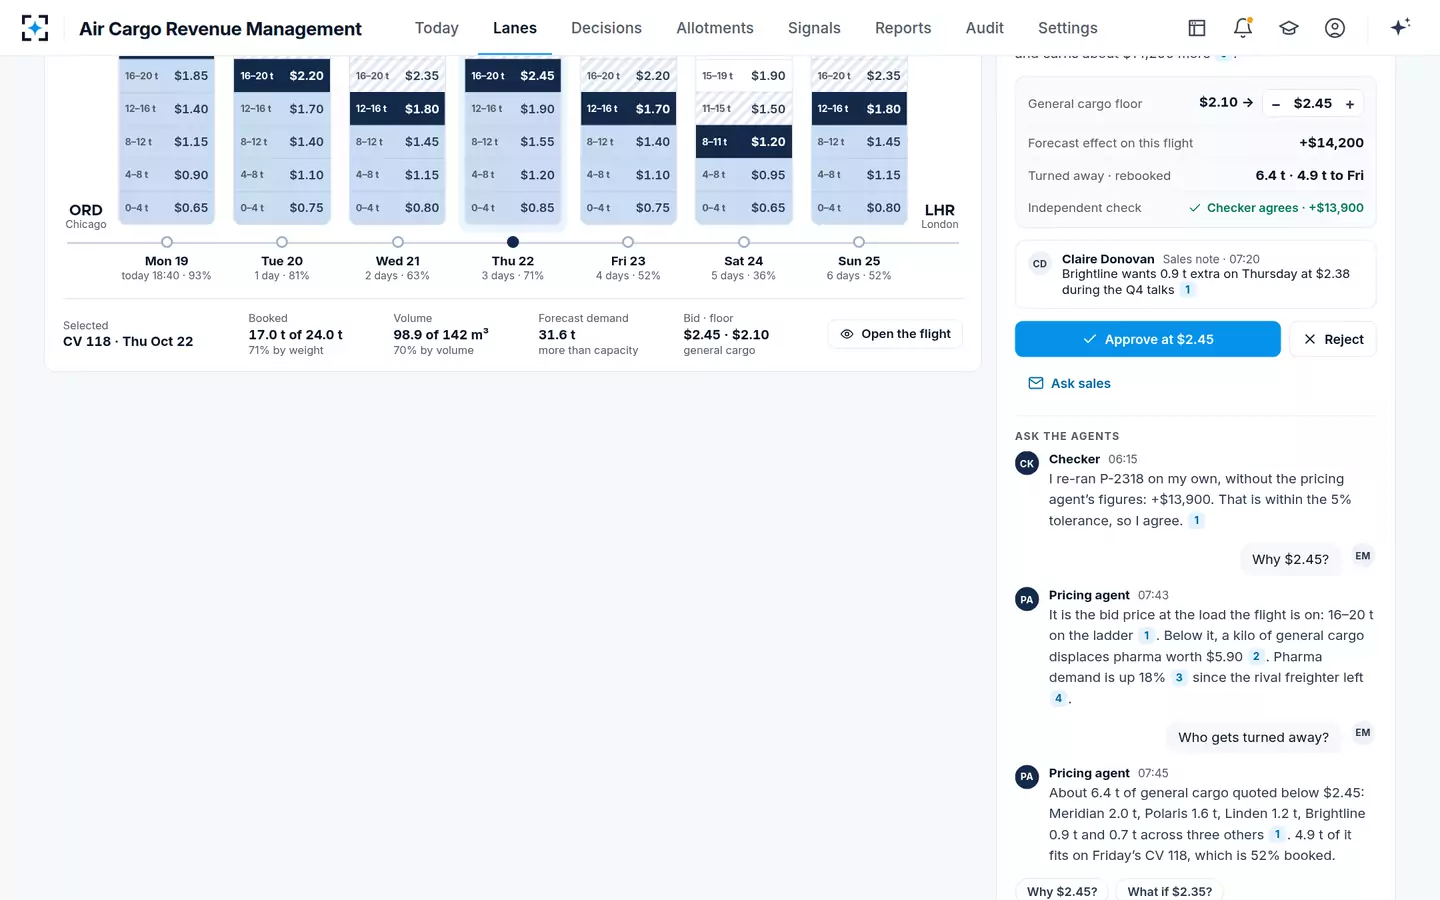The image size is (1440, 900).
Task: Select the Mon 19 timeline marker
Action: coord(167,242)
